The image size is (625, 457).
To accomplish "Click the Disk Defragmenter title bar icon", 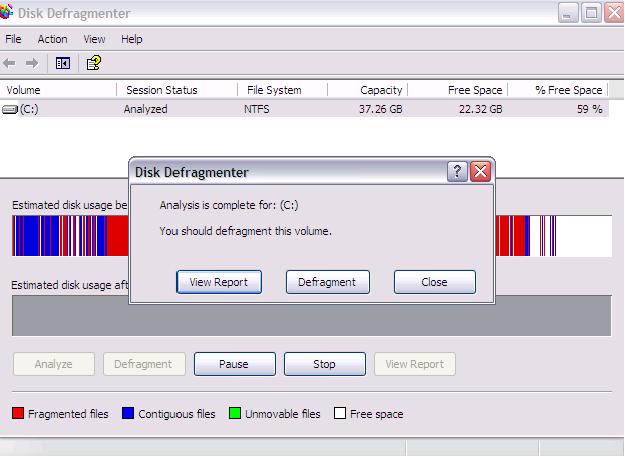I will [6, 13].
